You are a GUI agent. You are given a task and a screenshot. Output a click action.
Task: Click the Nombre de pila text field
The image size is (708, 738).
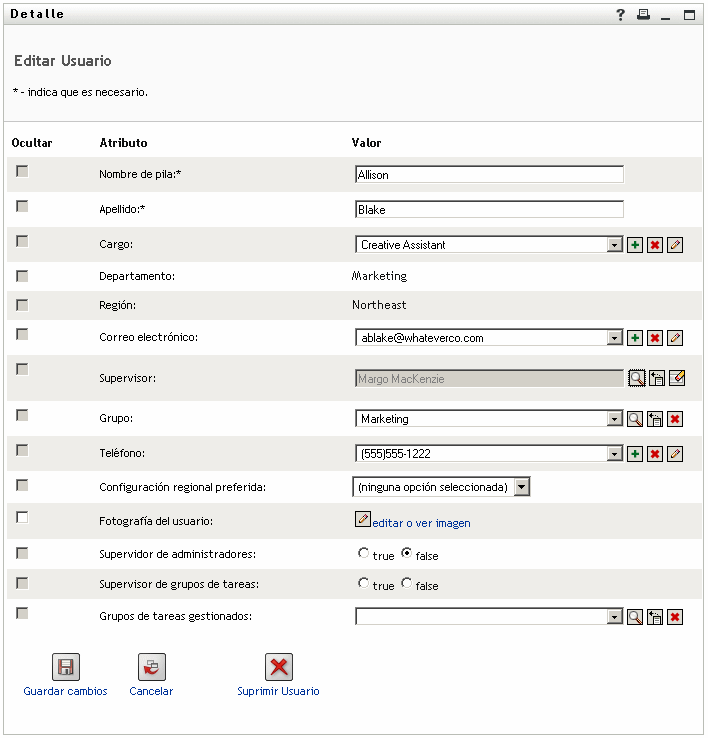489,175
